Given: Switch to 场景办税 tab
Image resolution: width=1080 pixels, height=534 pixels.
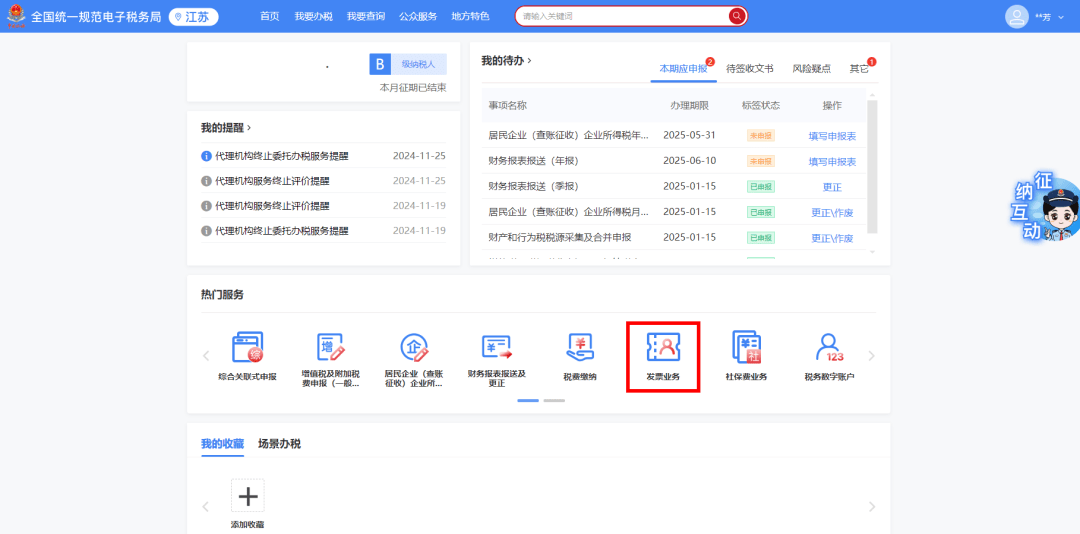Looking at the screenshot, I should (x=279, y=444).
